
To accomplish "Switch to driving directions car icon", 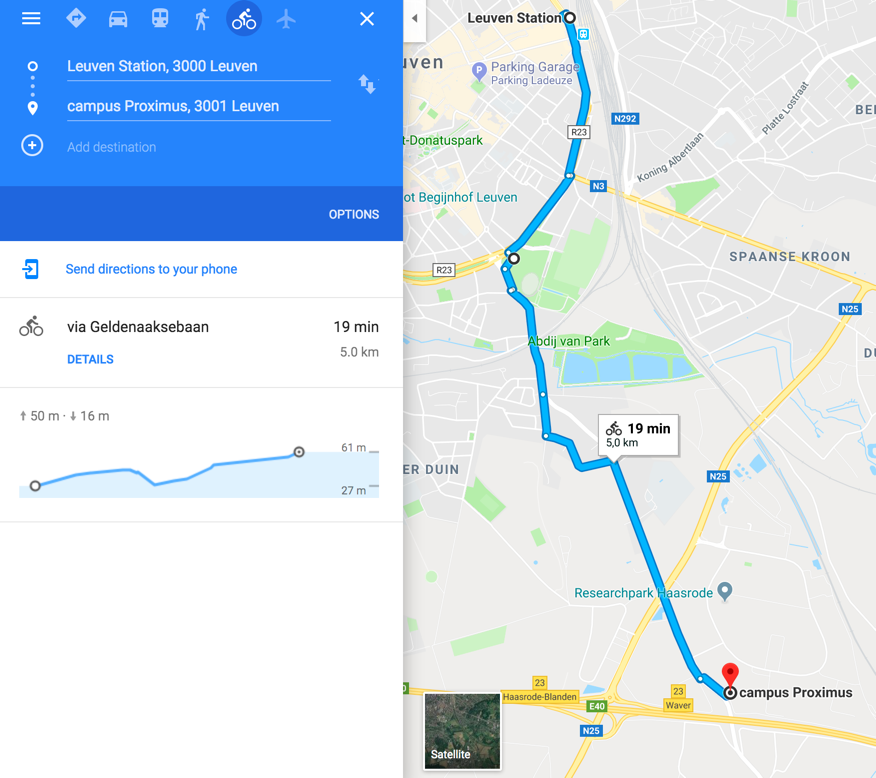I will click(118, 20).
